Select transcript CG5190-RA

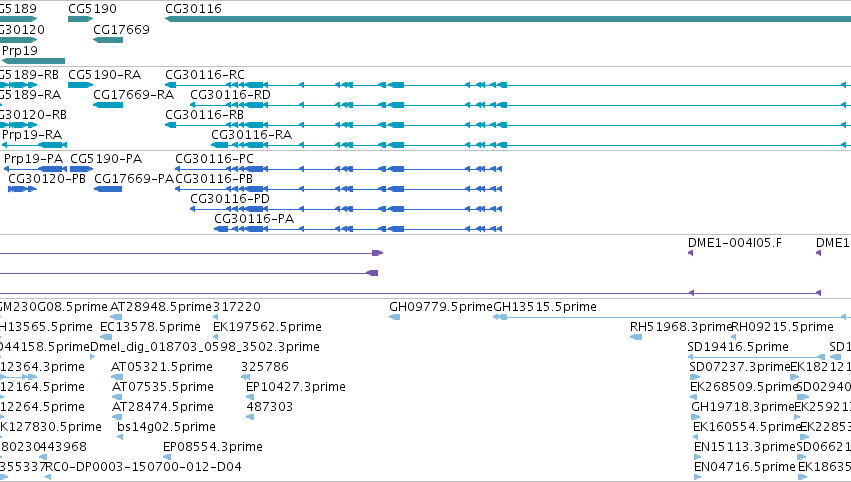point(104,74)
